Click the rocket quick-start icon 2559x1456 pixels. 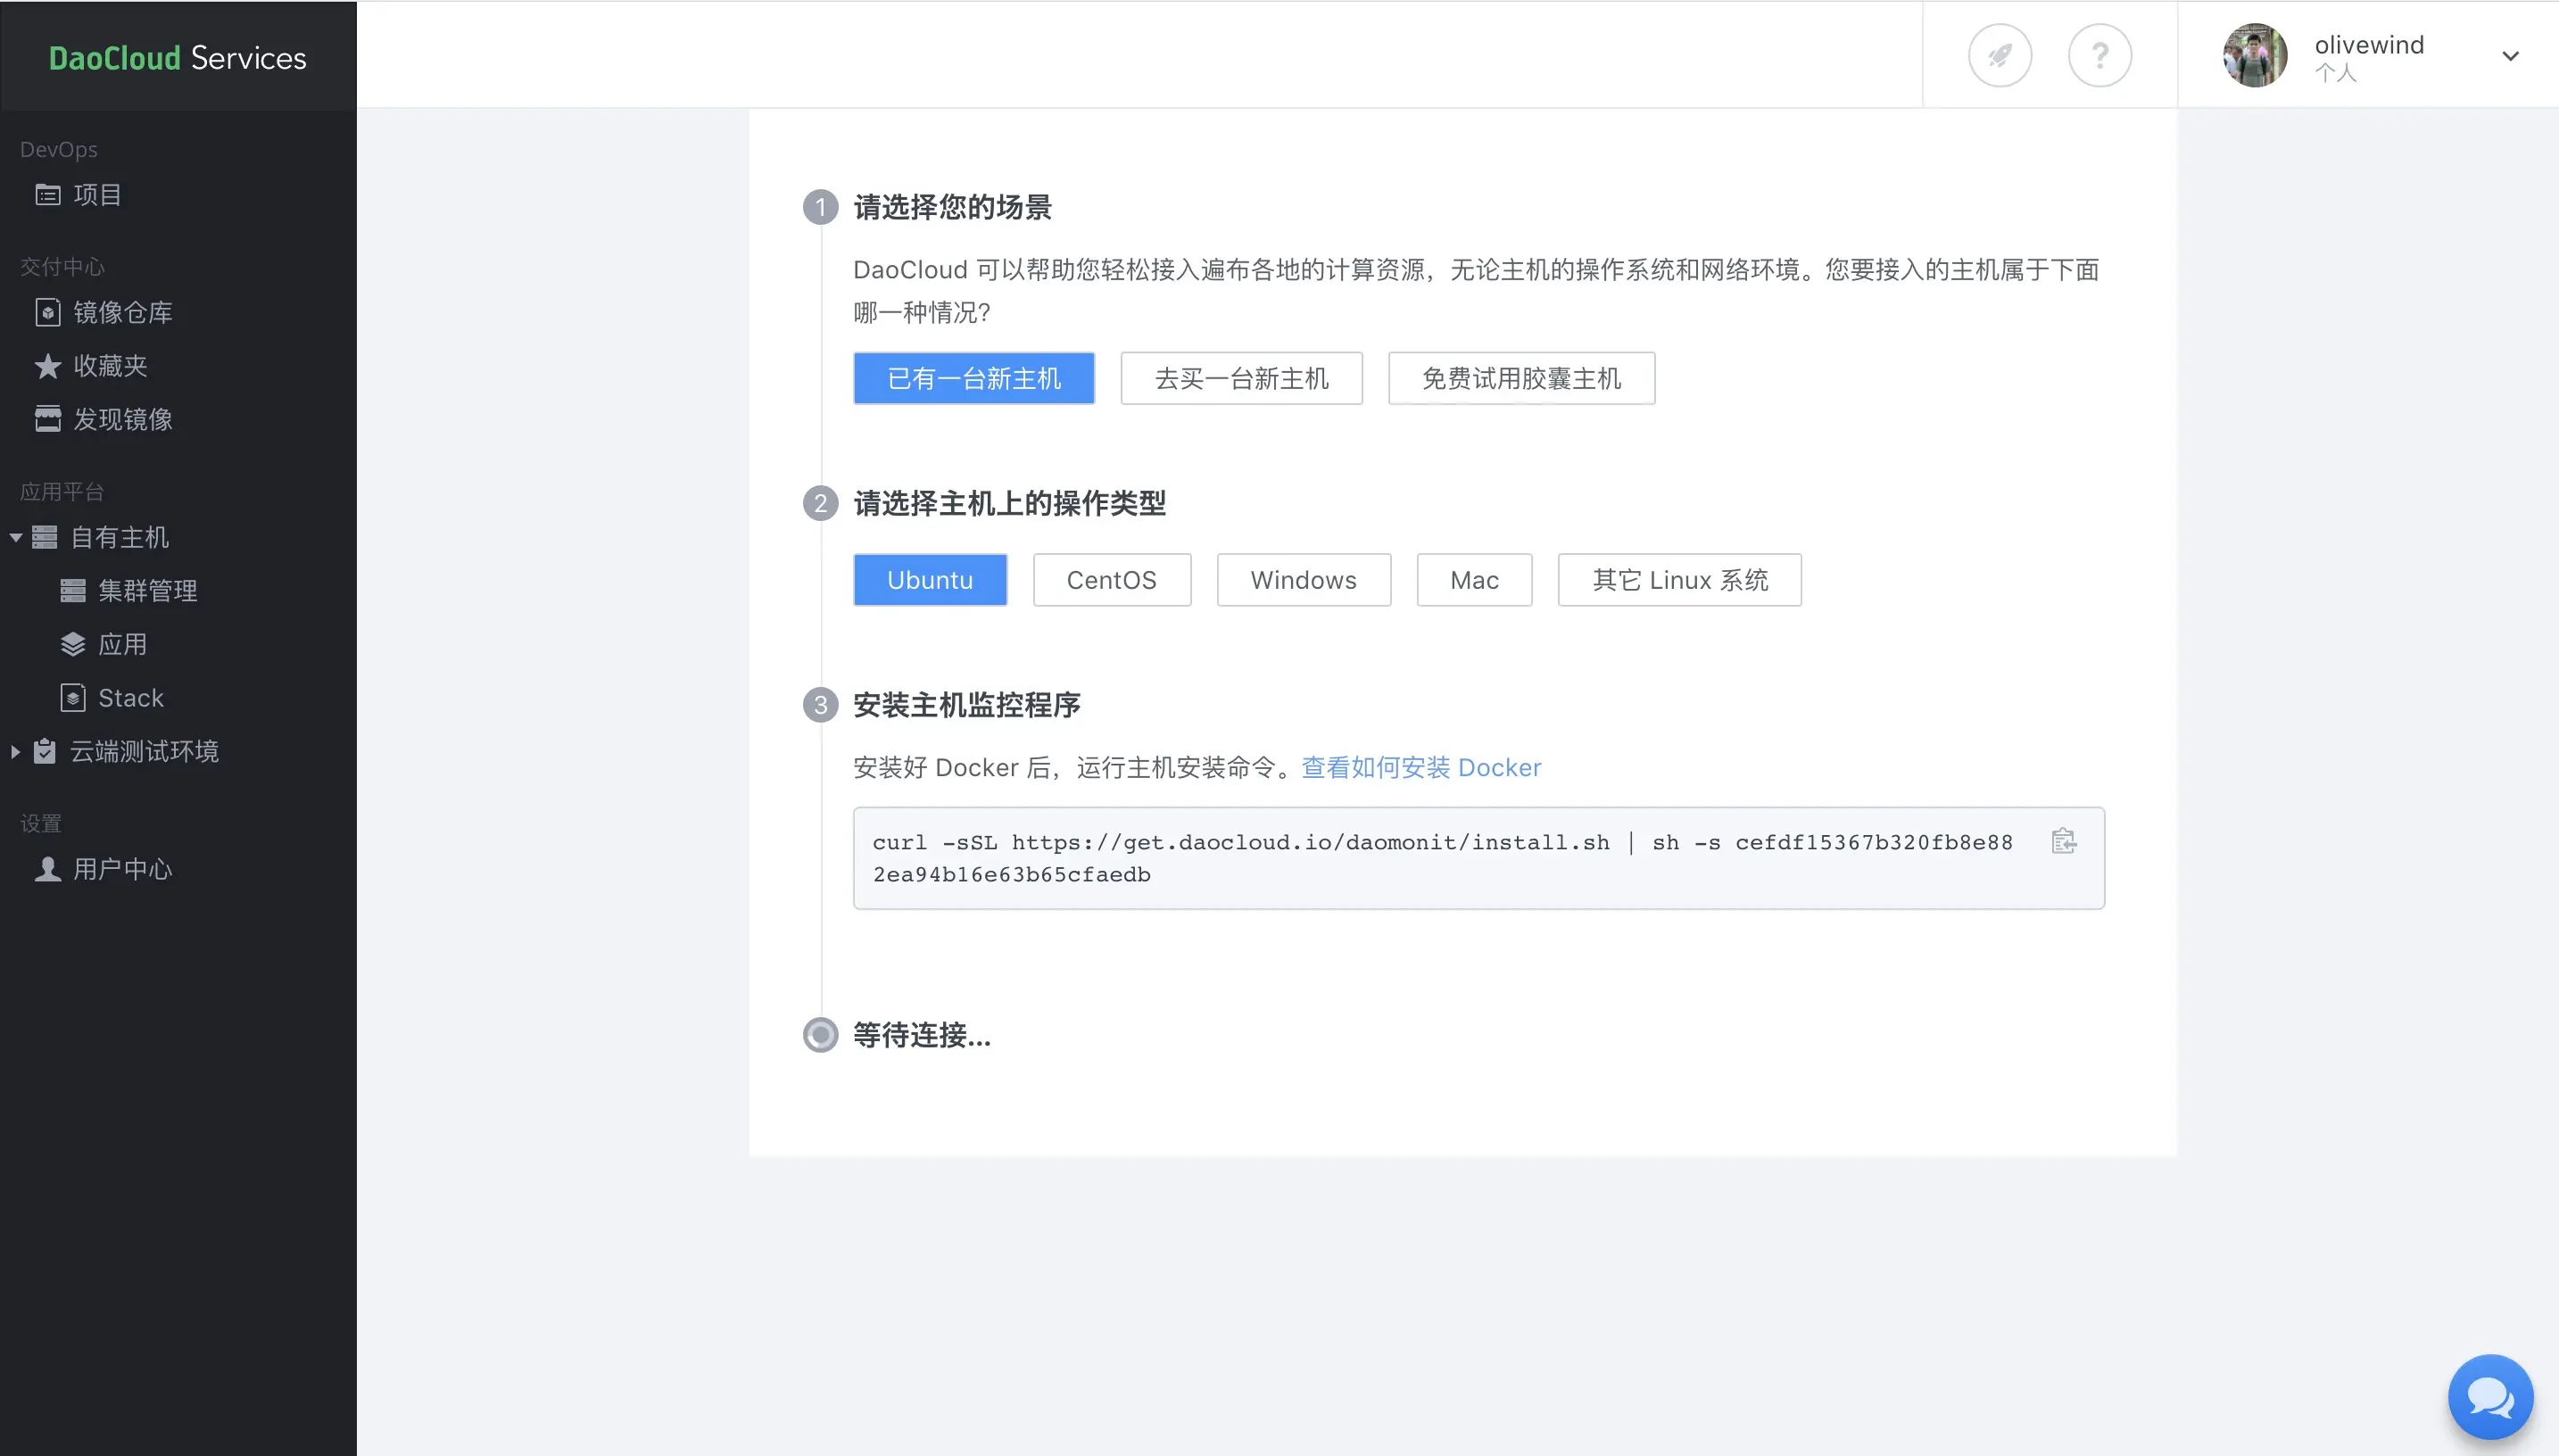point(1999,56)
